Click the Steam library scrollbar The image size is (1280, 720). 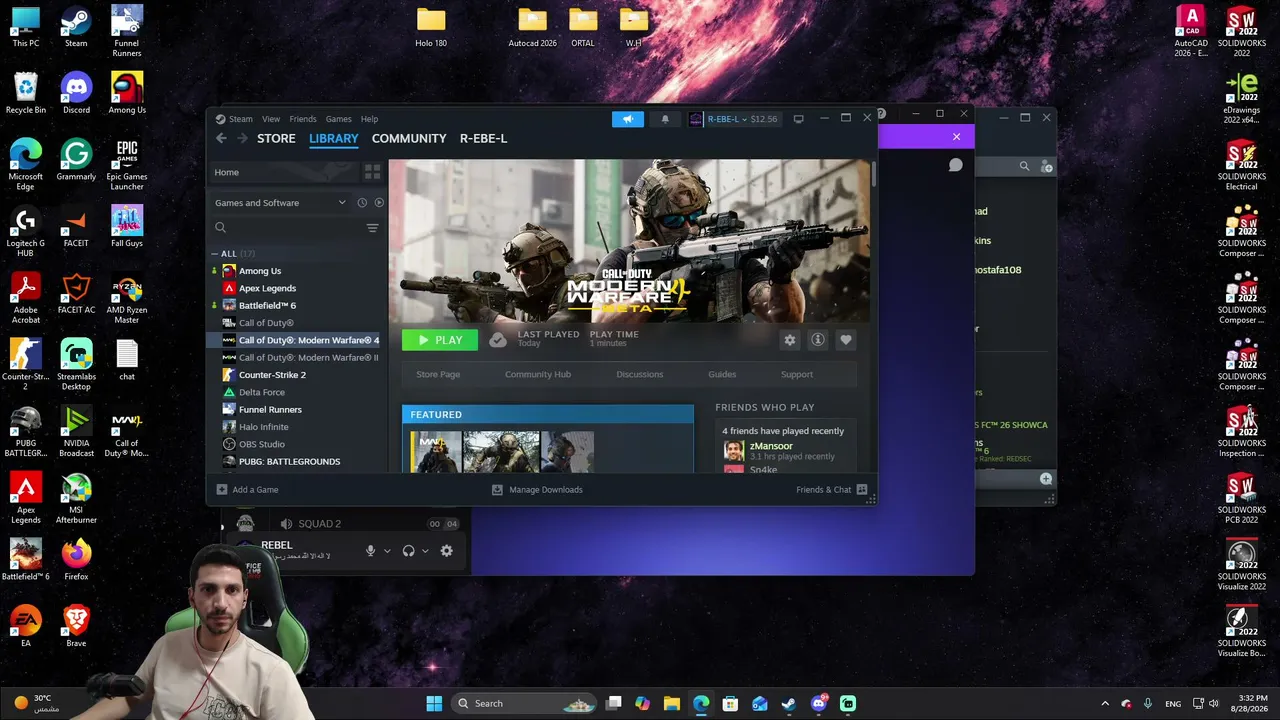[873, 173]
